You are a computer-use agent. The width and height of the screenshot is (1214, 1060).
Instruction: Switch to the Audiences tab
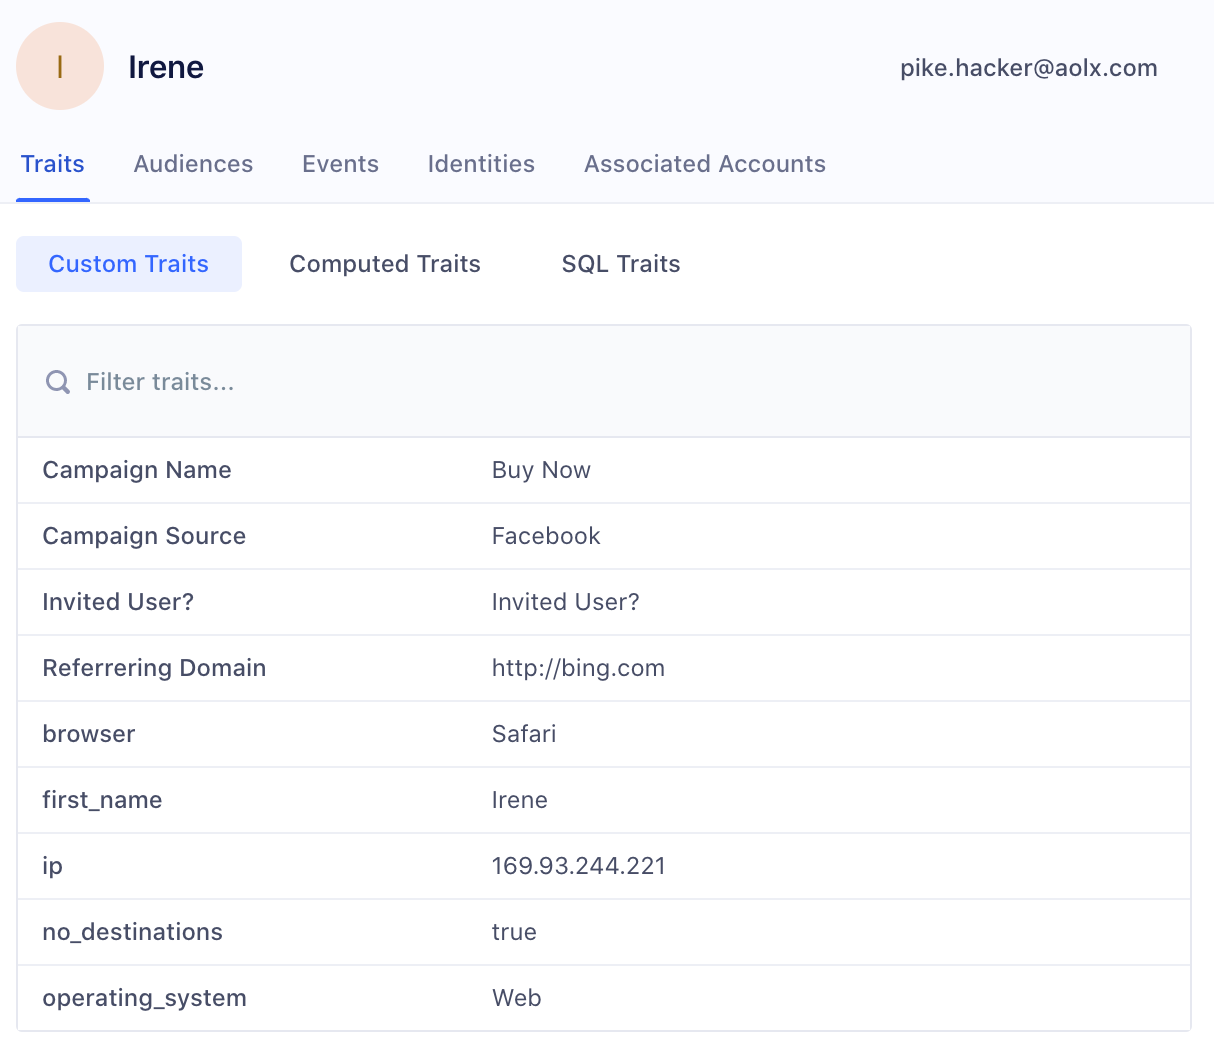tap(193, 164)
